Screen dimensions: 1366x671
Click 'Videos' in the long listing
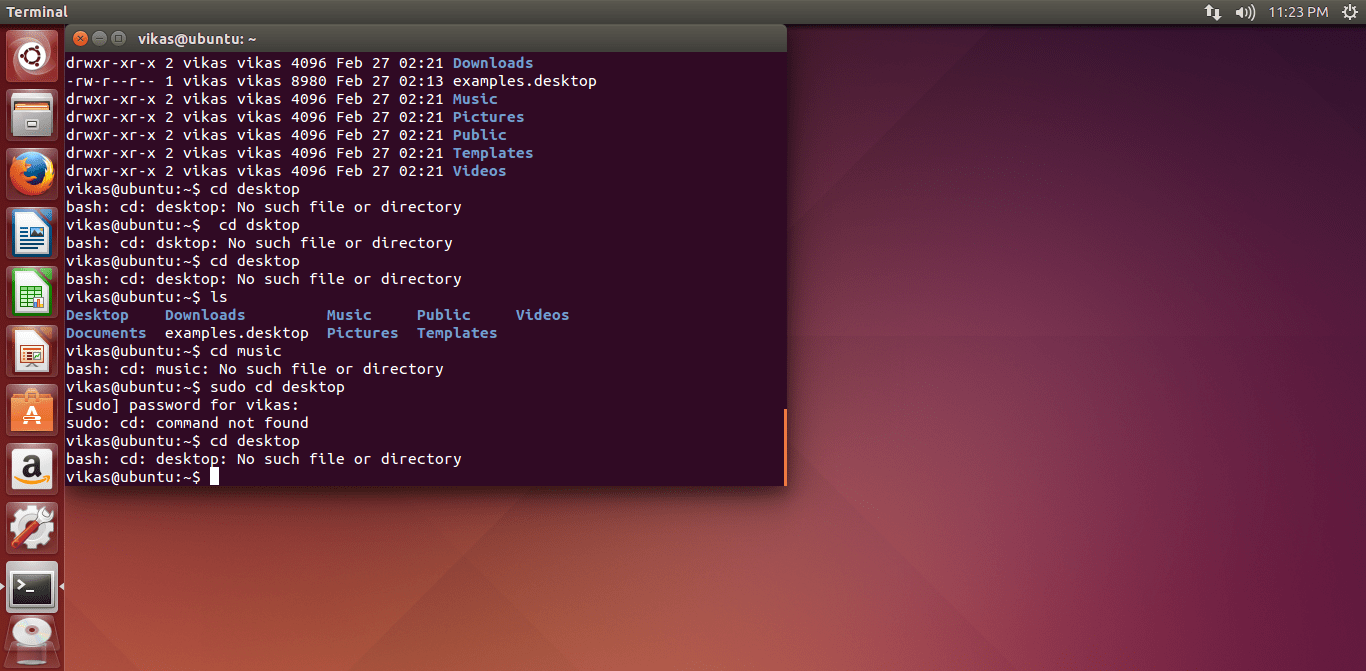click(480, 171)
